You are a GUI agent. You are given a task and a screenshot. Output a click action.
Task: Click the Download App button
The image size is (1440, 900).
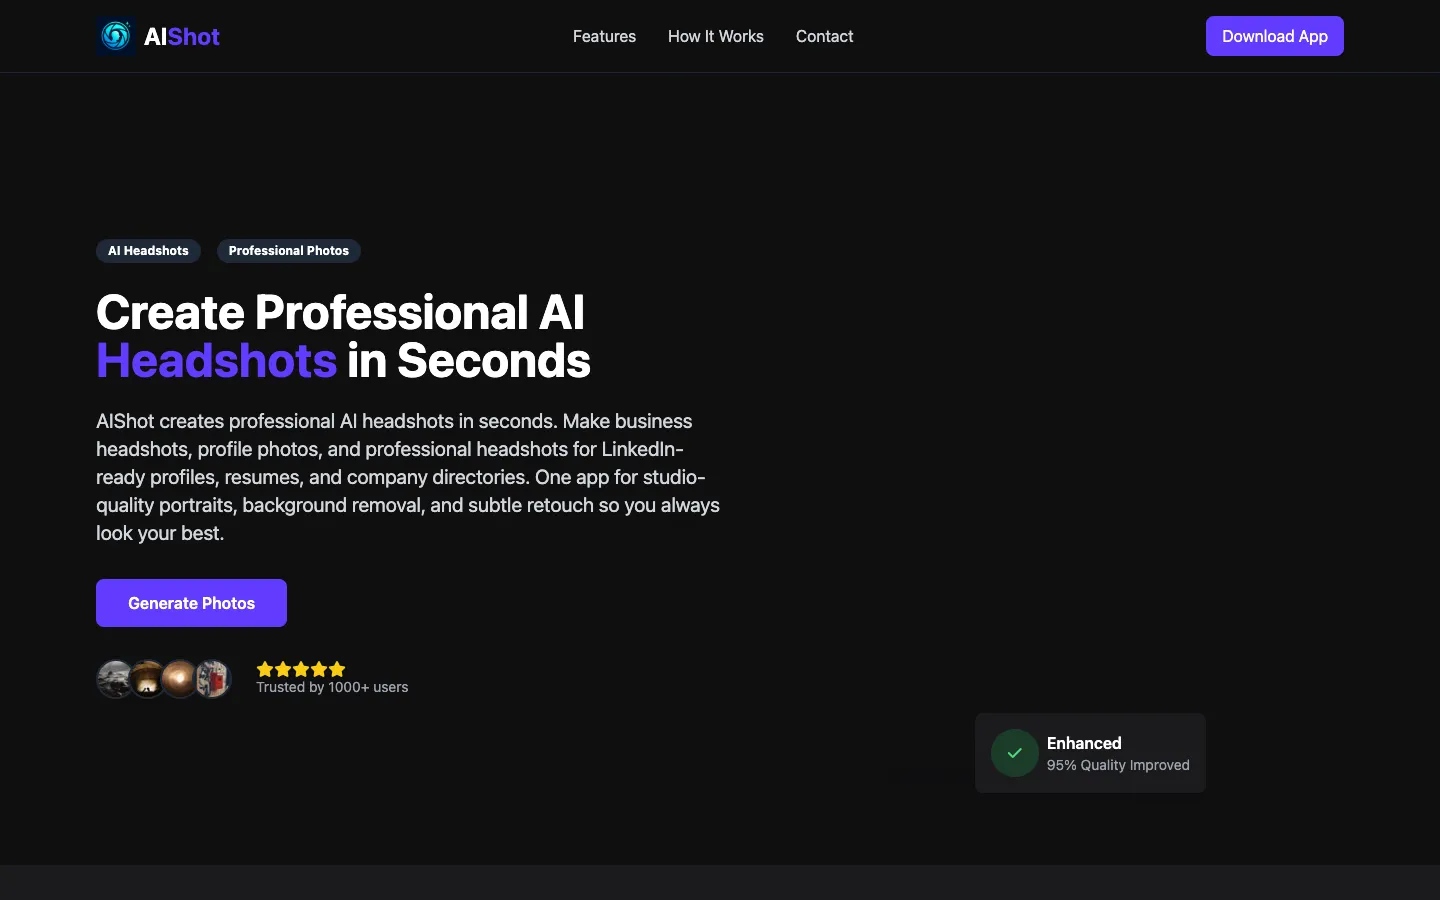[x=1275, y=36]
